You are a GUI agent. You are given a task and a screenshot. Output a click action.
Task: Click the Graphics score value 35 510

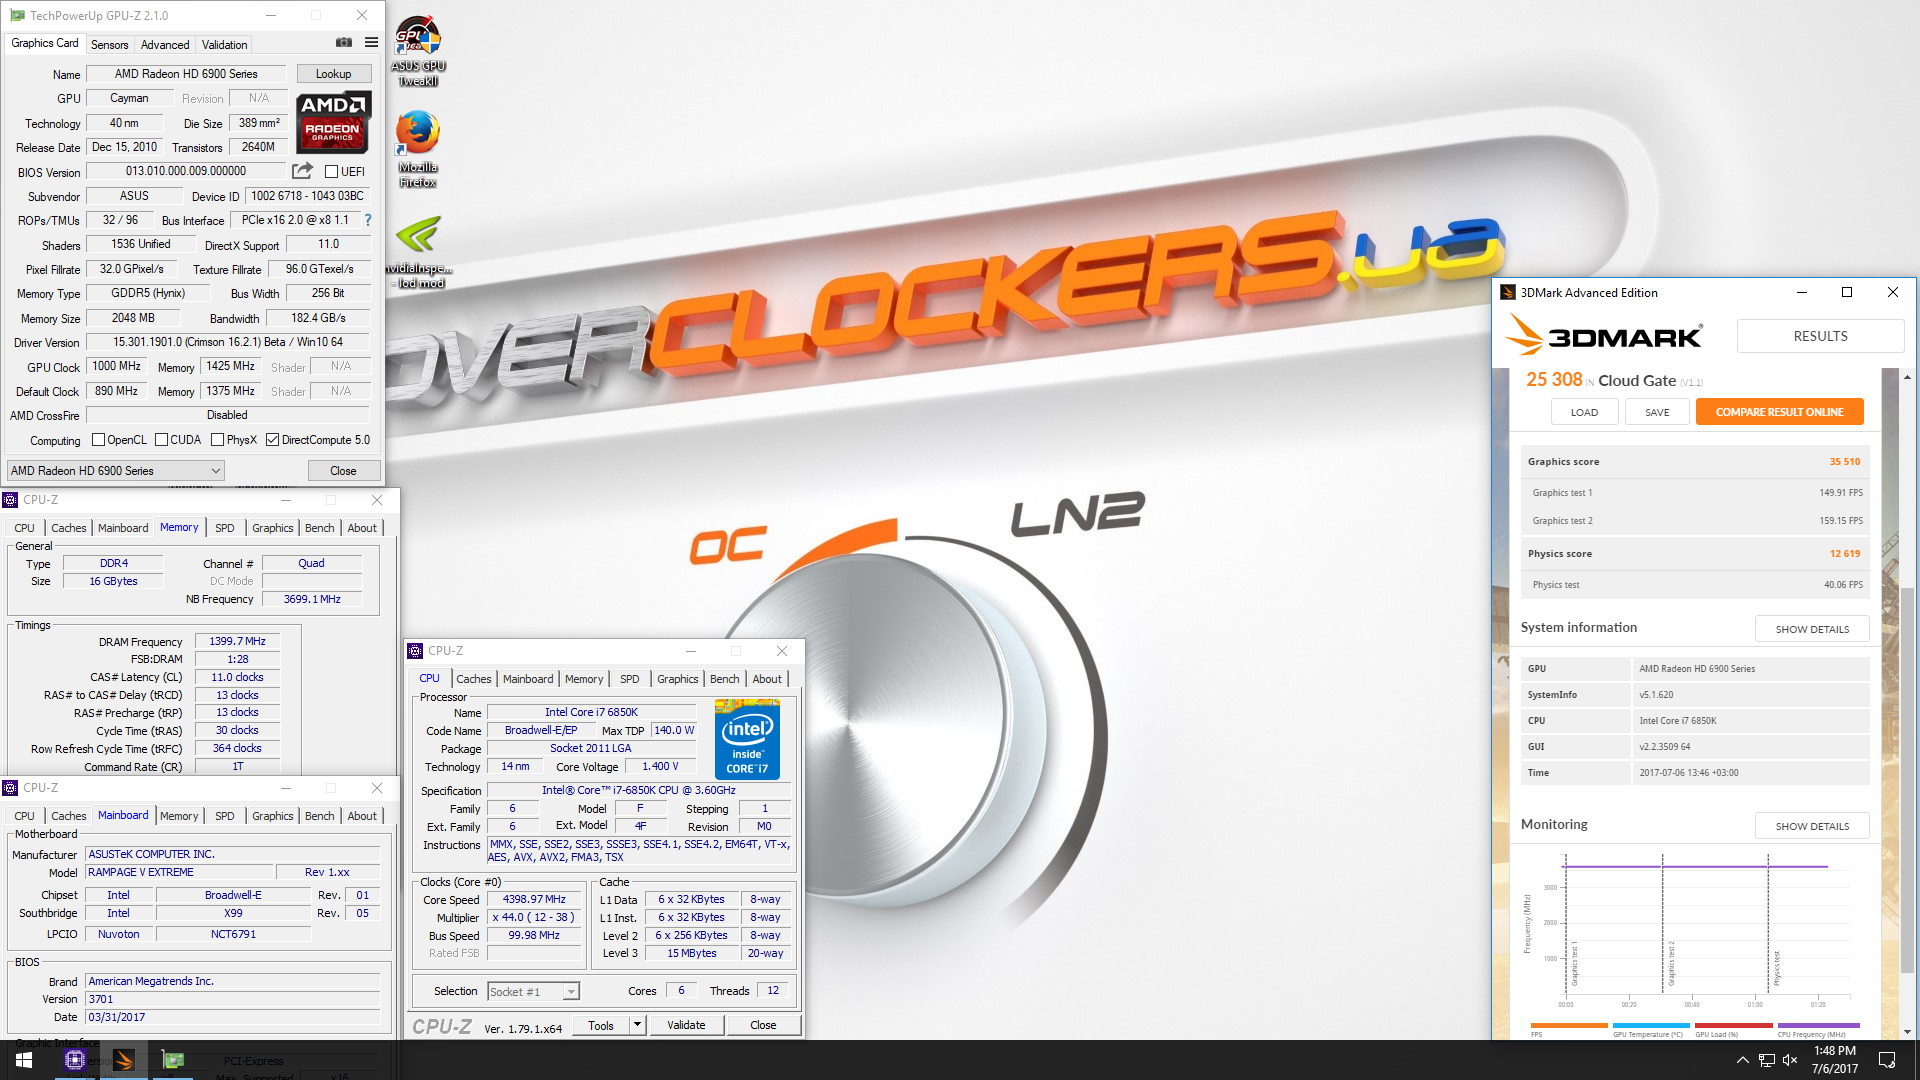[1844, 462]
